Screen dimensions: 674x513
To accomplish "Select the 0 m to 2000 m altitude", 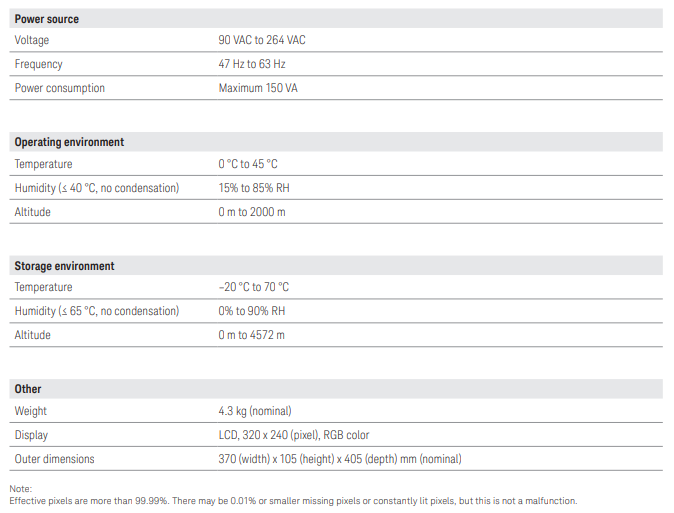I will click(x=251, y=212).
